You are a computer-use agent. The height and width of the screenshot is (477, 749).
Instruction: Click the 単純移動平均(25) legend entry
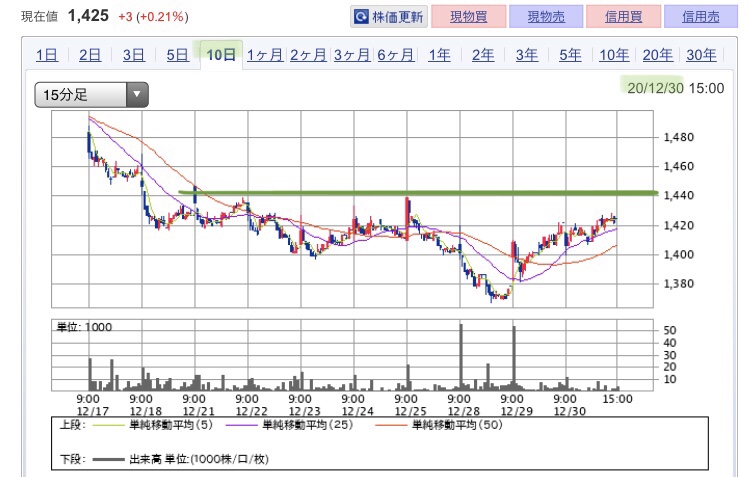point(289,424)
